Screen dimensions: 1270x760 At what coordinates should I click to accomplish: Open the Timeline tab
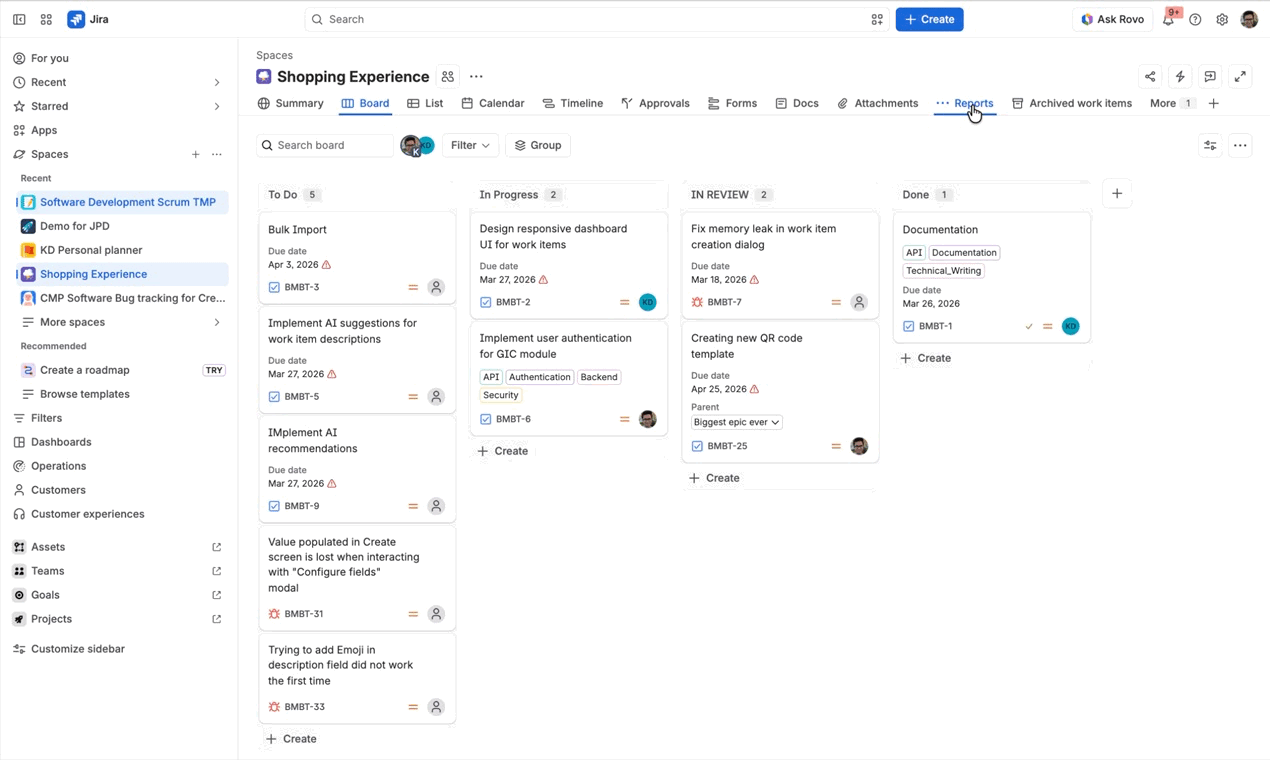click(573, 103)
